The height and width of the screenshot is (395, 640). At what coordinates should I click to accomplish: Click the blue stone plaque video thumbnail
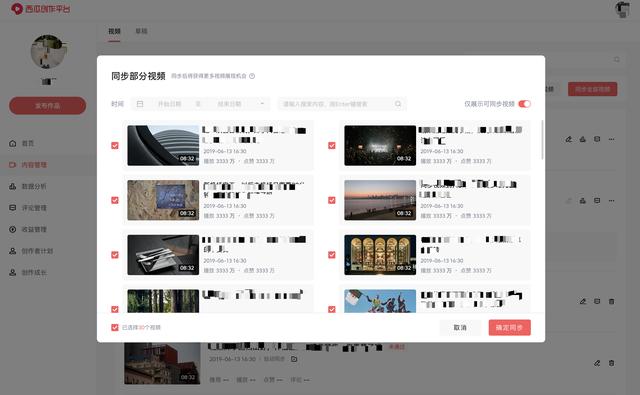point(163,200)
